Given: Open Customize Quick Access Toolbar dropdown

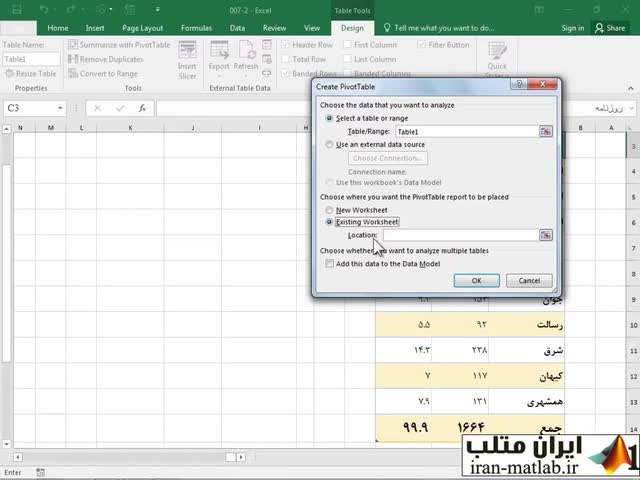Looking at the screenshot, I should 158,10.
